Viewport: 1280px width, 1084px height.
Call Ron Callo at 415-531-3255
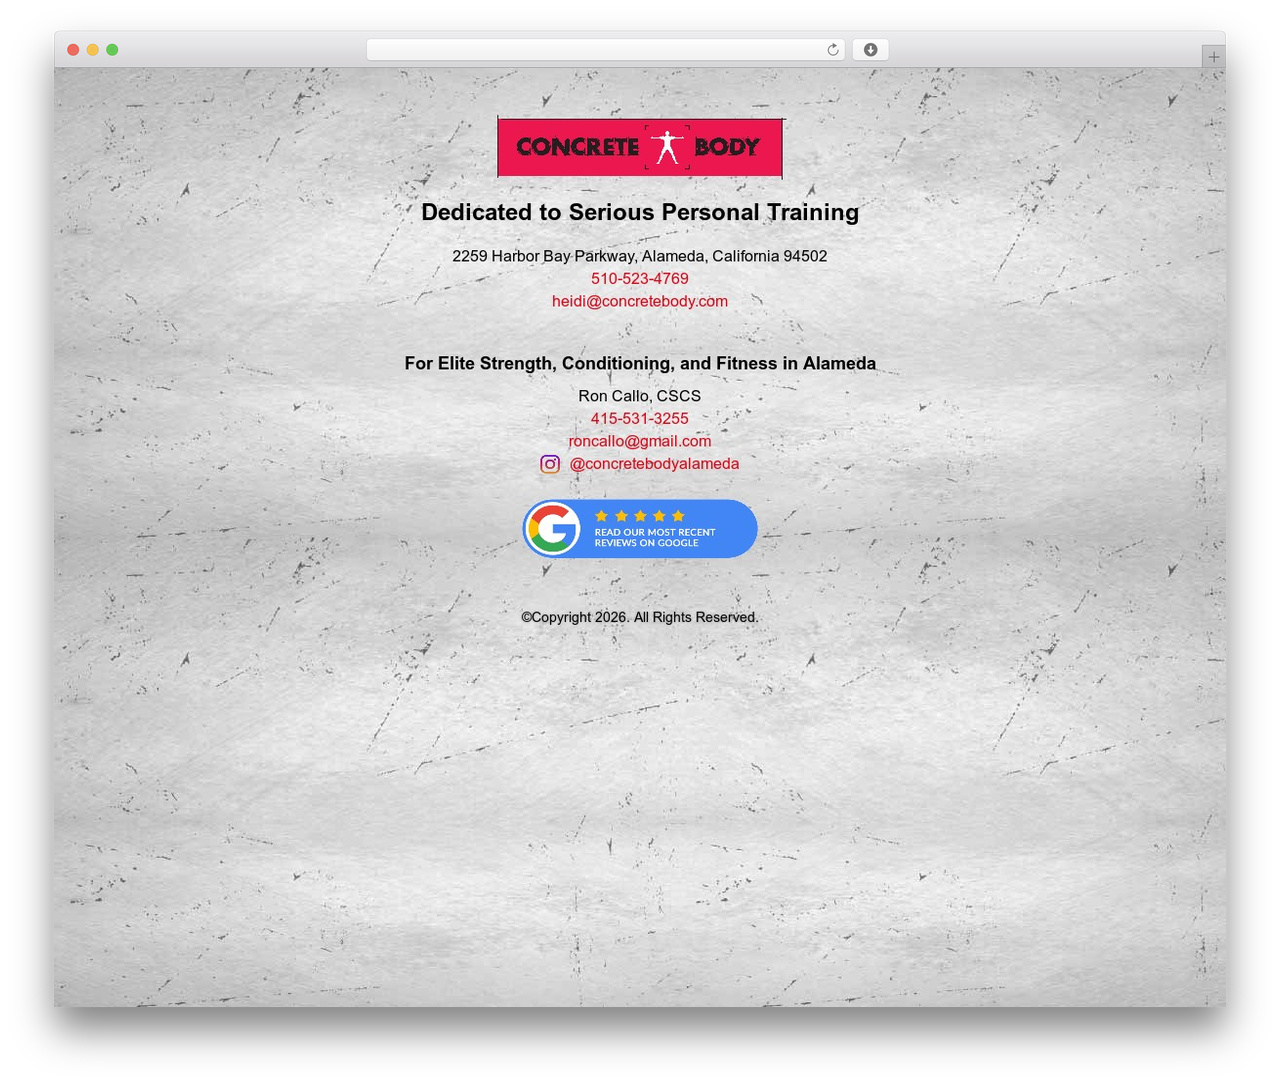[640, 419]
